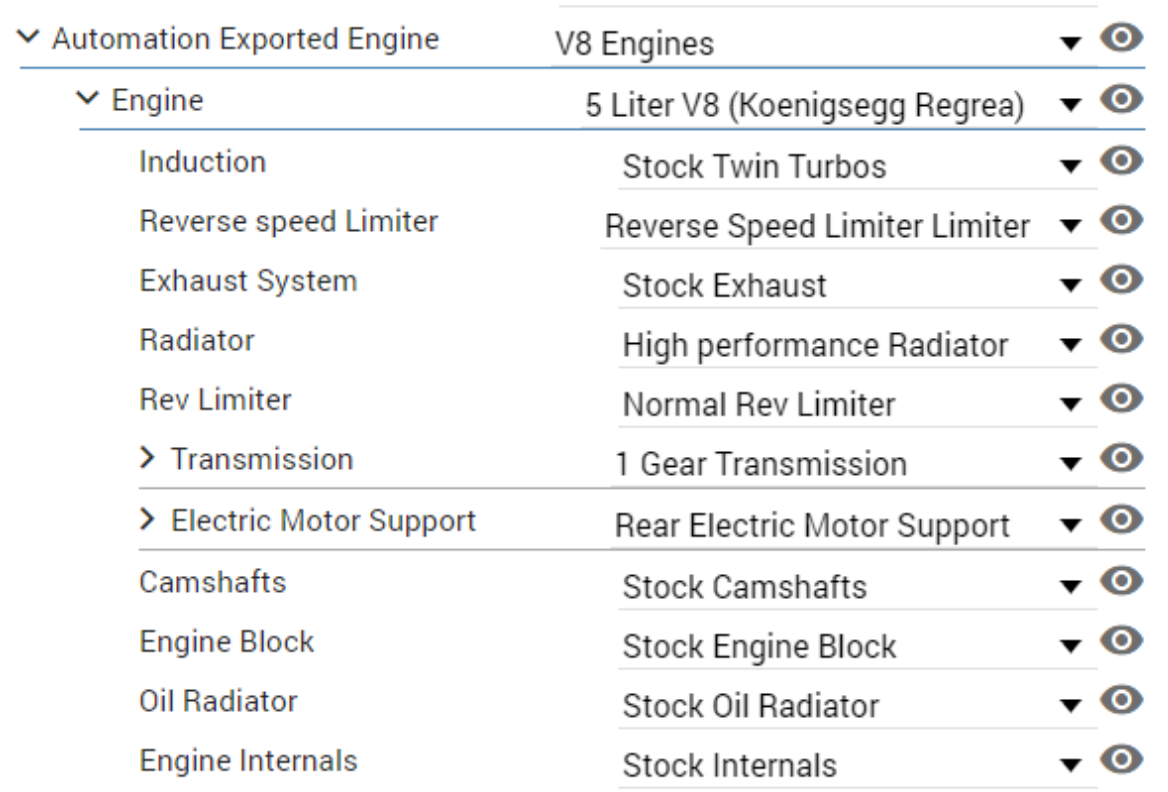
Task: Click eye icon beside Stock Engine Block
Action: coord(1121,640)
